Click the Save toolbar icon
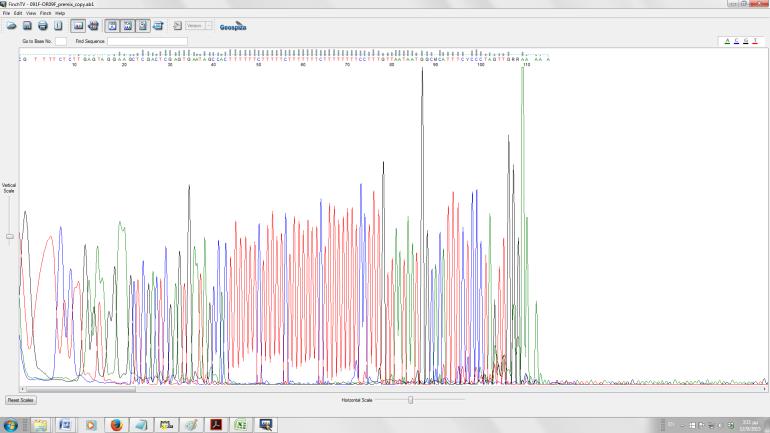The height and width of the screenshot is (433, 770). coord(28,26)
